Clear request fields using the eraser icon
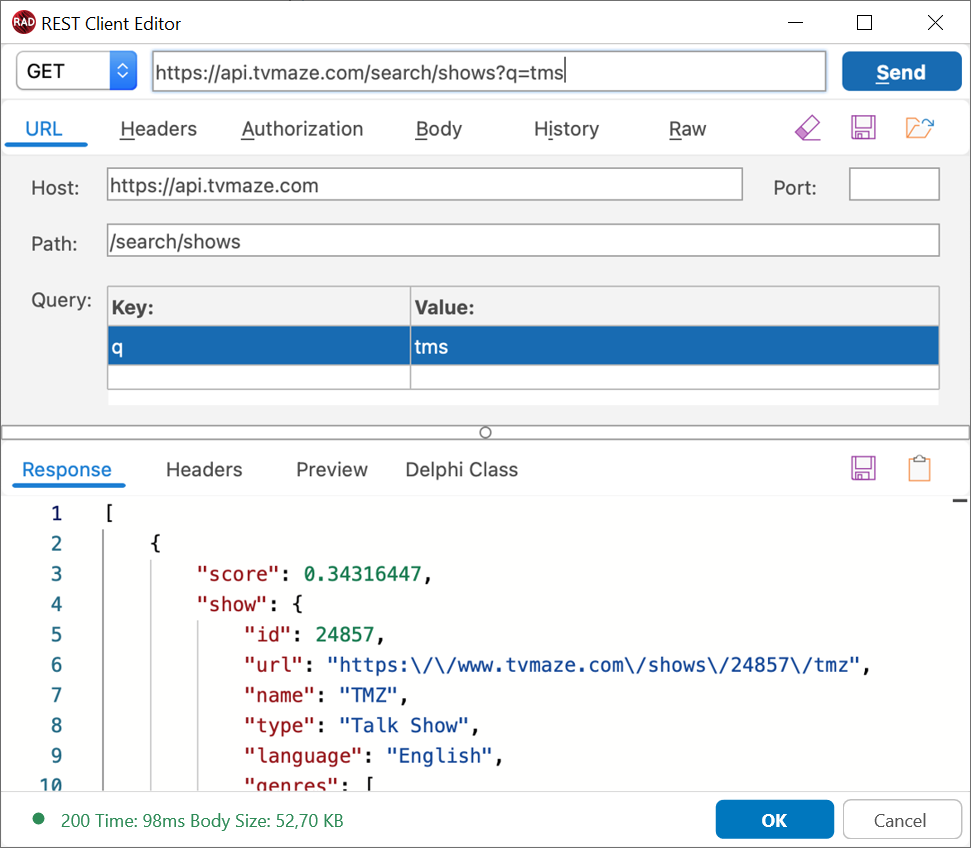971x848 pixels. [808, 128]
